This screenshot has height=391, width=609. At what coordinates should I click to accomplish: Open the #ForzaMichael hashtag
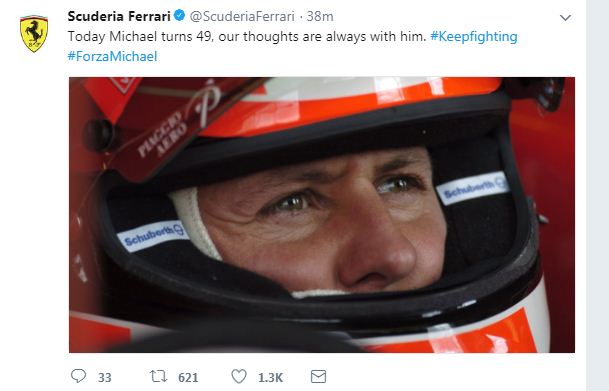112,56
